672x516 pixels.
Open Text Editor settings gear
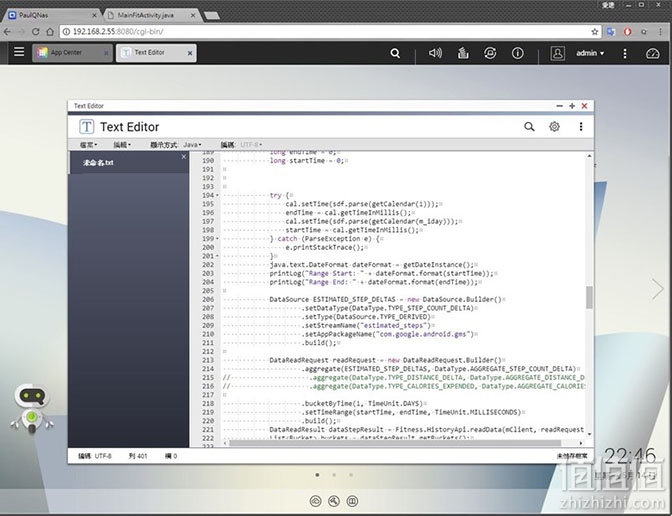(555, 126)
